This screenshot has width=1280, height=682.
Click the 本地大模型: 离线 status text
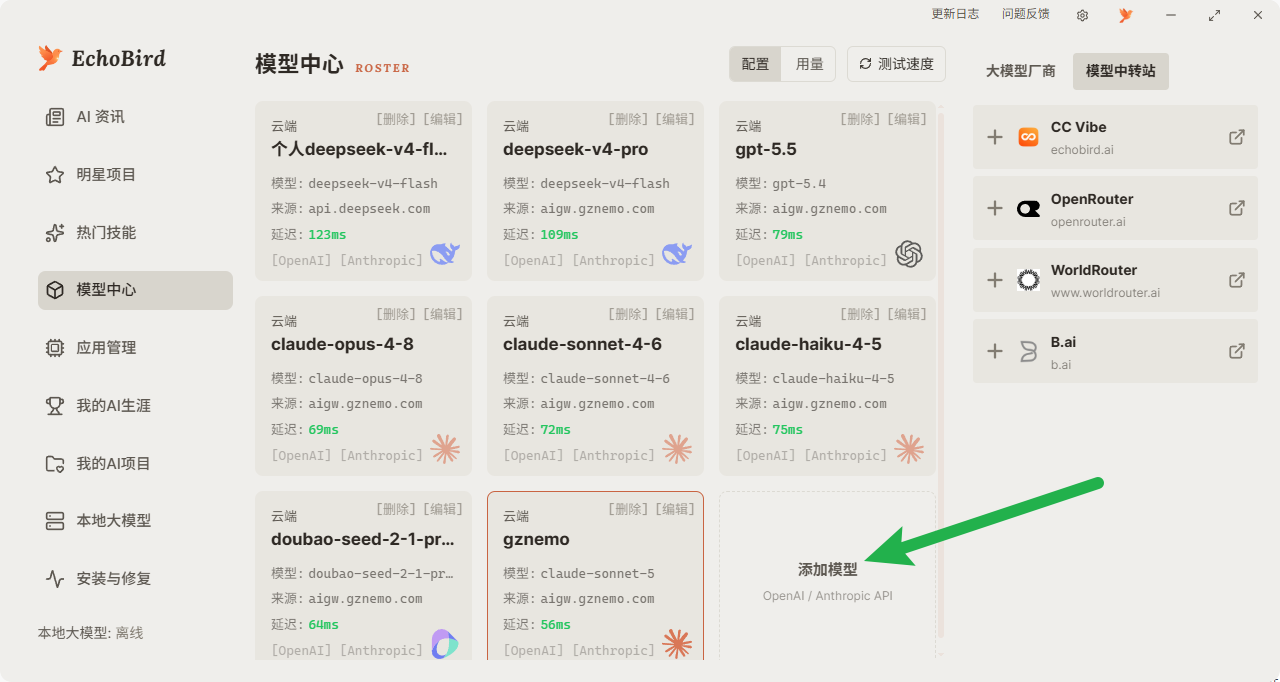(x=91, y=633)
